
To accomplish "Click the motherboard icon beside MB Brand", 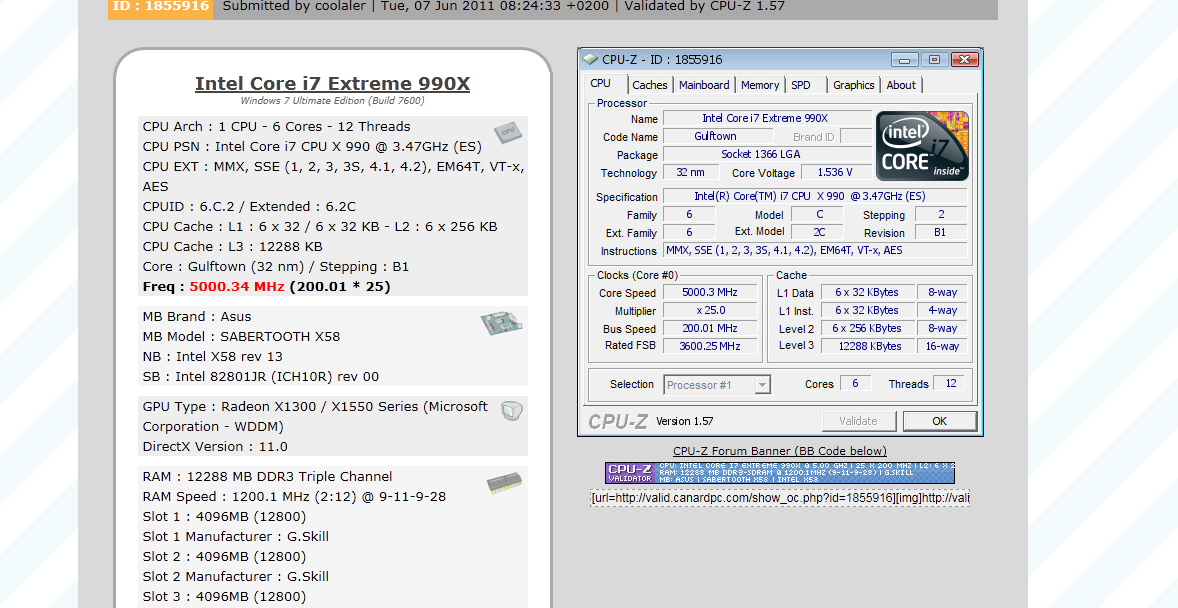I will point(501,322).
